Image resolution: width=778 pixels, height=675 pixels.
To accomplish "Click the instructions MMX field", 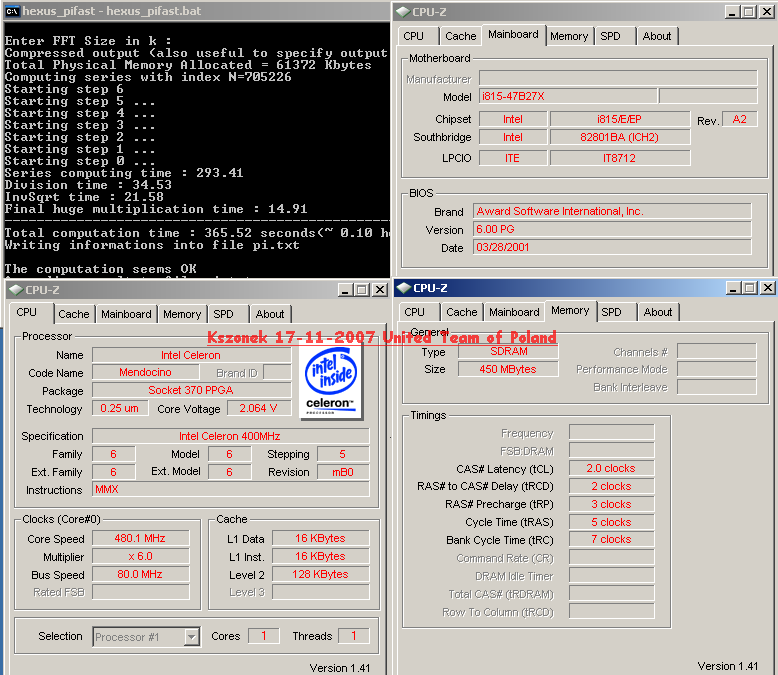I will 231,489.
